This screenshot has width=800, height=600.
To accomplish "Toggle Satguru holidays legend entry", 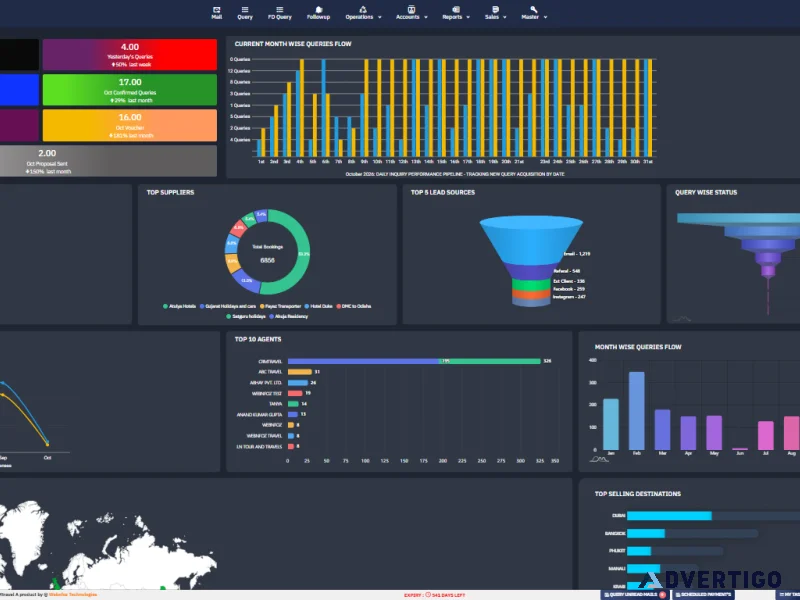I will [246, 316].
